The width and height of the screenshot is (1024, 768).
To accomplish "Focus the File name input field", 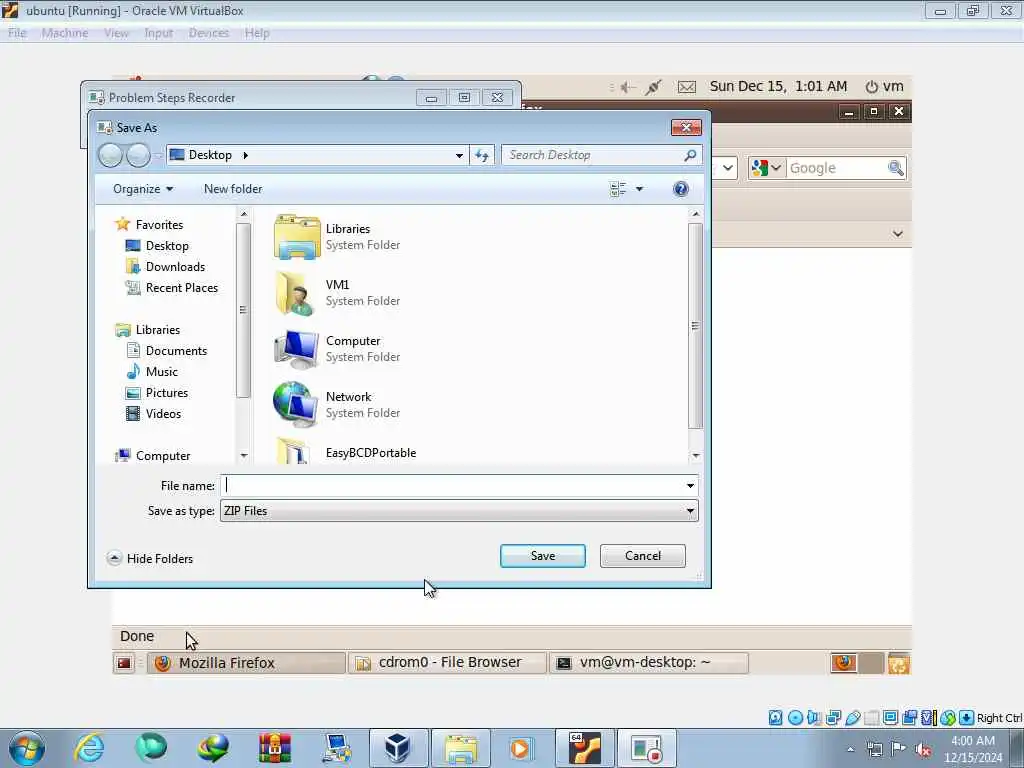I will [453, 486].
